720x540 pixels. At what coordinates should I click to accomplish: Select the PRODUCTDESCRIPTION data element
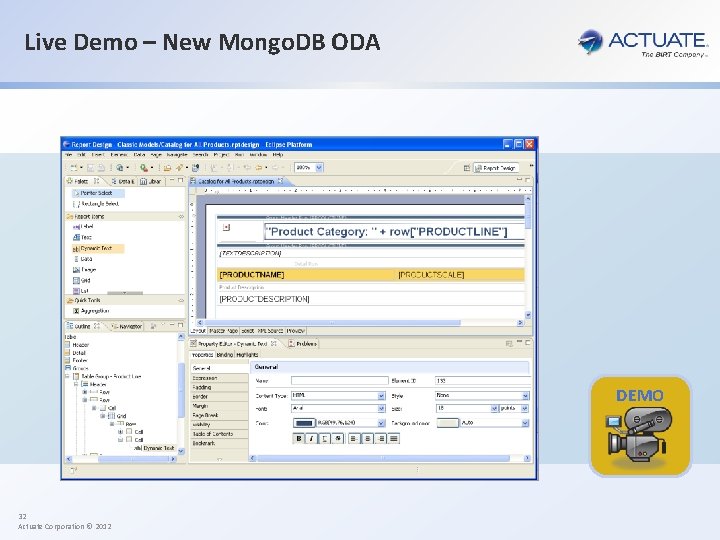click(264, 299)
